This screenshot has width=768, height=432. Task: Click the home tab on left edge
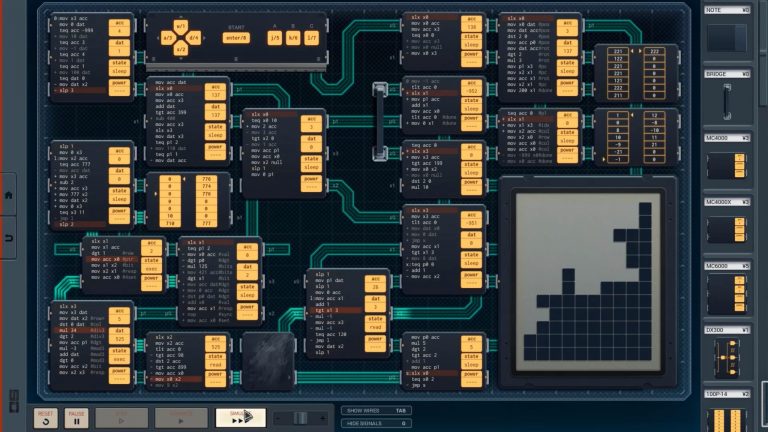8,195
